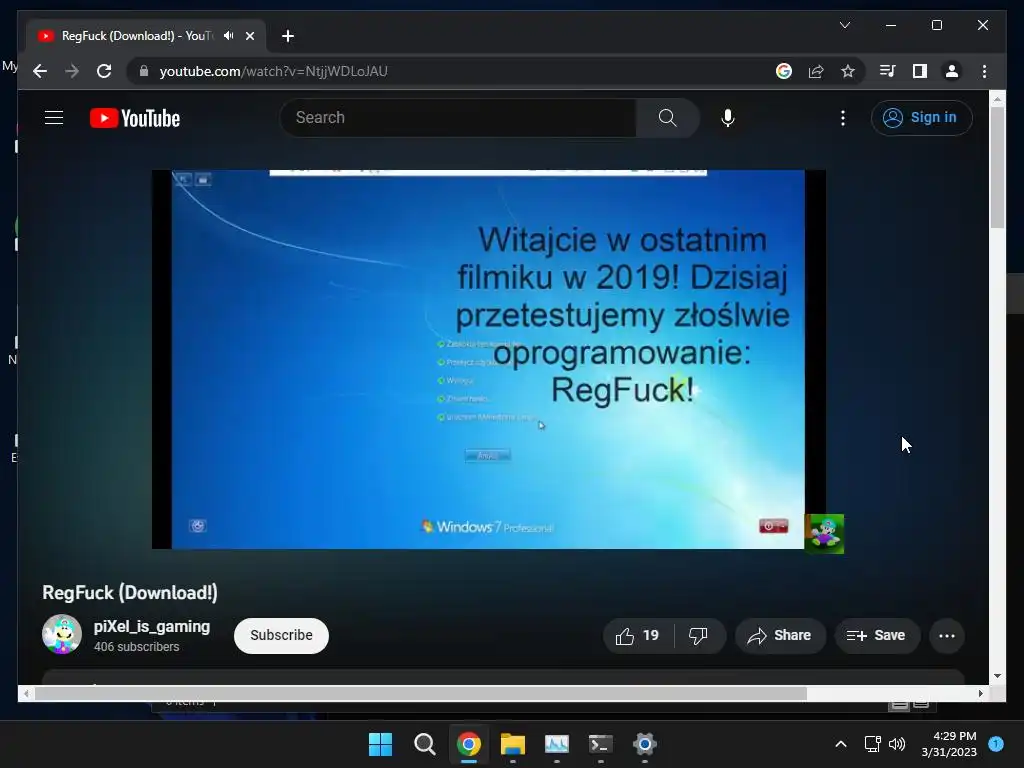Viewport: 1024px width, 768px height.
Task: Bookmark this tab with the star icon
Action: click(x=848, y=71)
